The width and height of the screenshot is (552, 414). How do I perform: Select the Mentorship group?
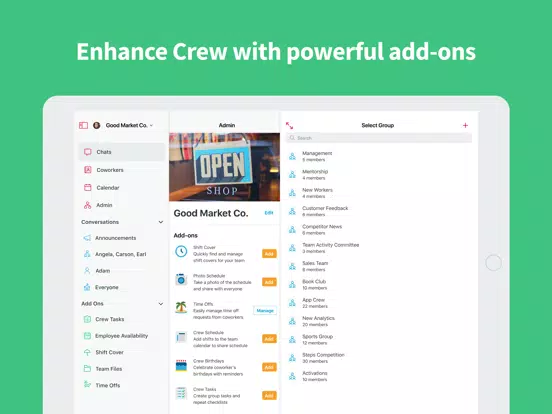379,175
